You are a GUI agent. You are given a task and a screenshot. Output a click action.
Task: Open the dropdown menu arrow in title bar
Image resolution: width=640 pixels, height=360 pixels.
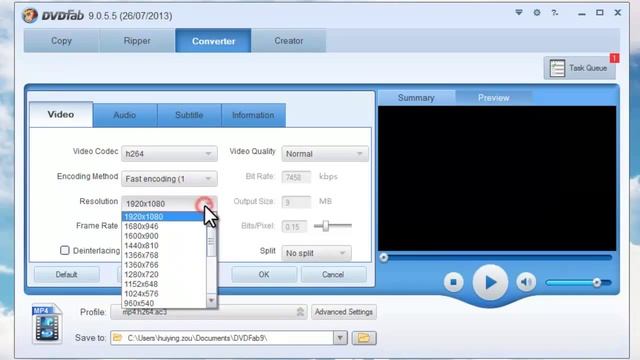tap(519, 13)
